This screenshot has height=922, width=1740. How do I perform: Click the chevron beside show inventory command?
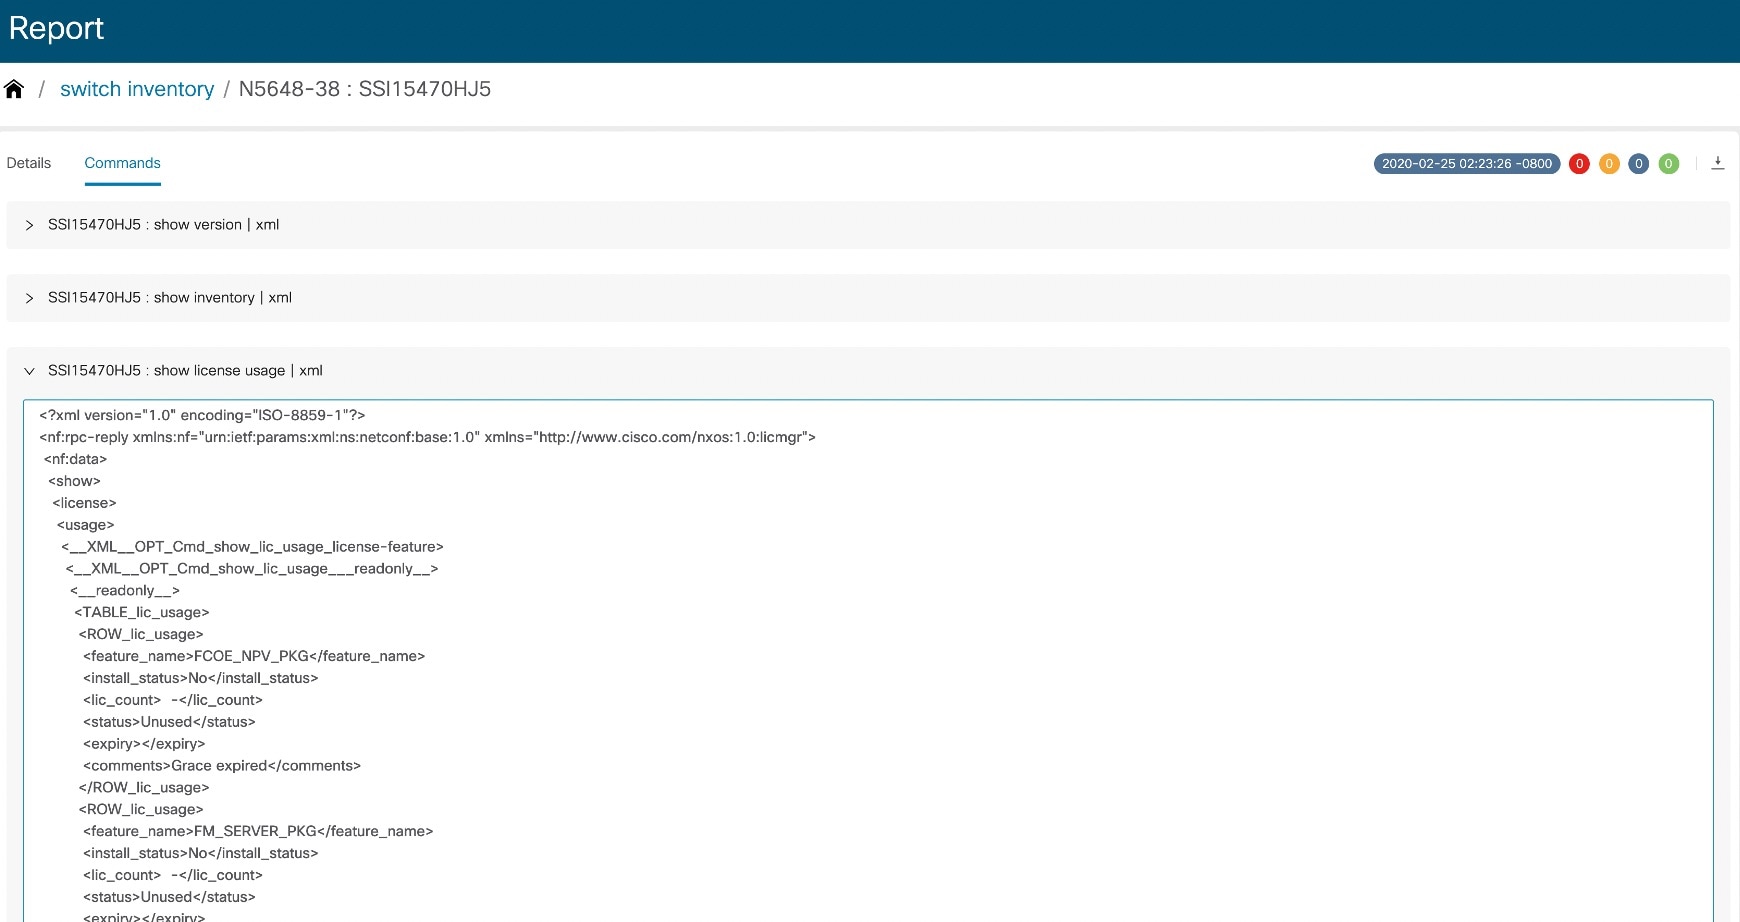pos(29,297)
